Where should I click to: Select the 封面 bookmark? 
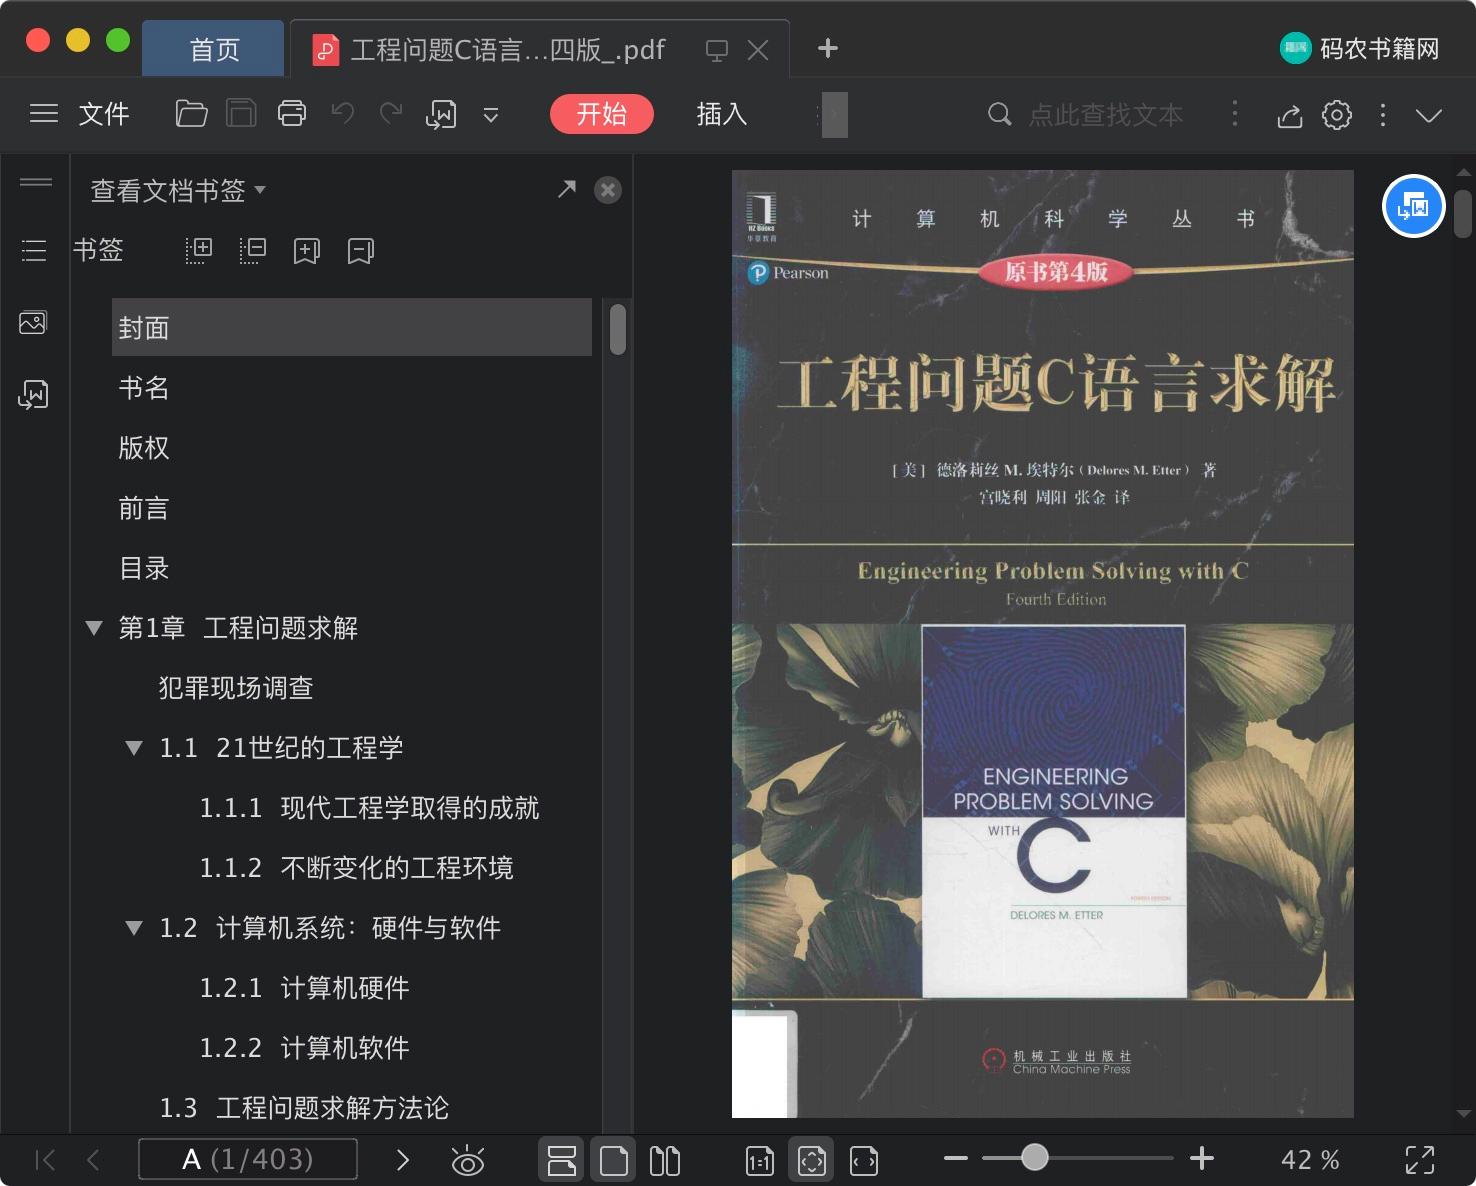click(352, 327)
